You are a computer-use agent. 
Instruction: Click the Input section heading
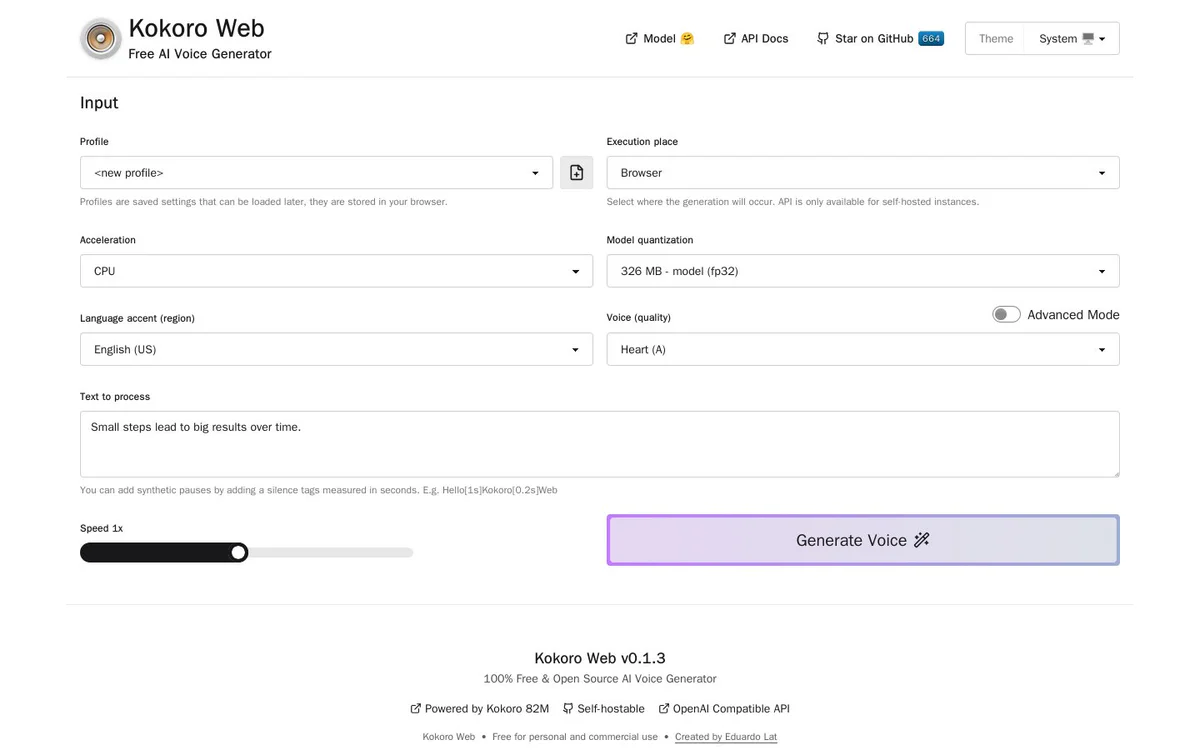pyautogui.click(x=99, y=103)
